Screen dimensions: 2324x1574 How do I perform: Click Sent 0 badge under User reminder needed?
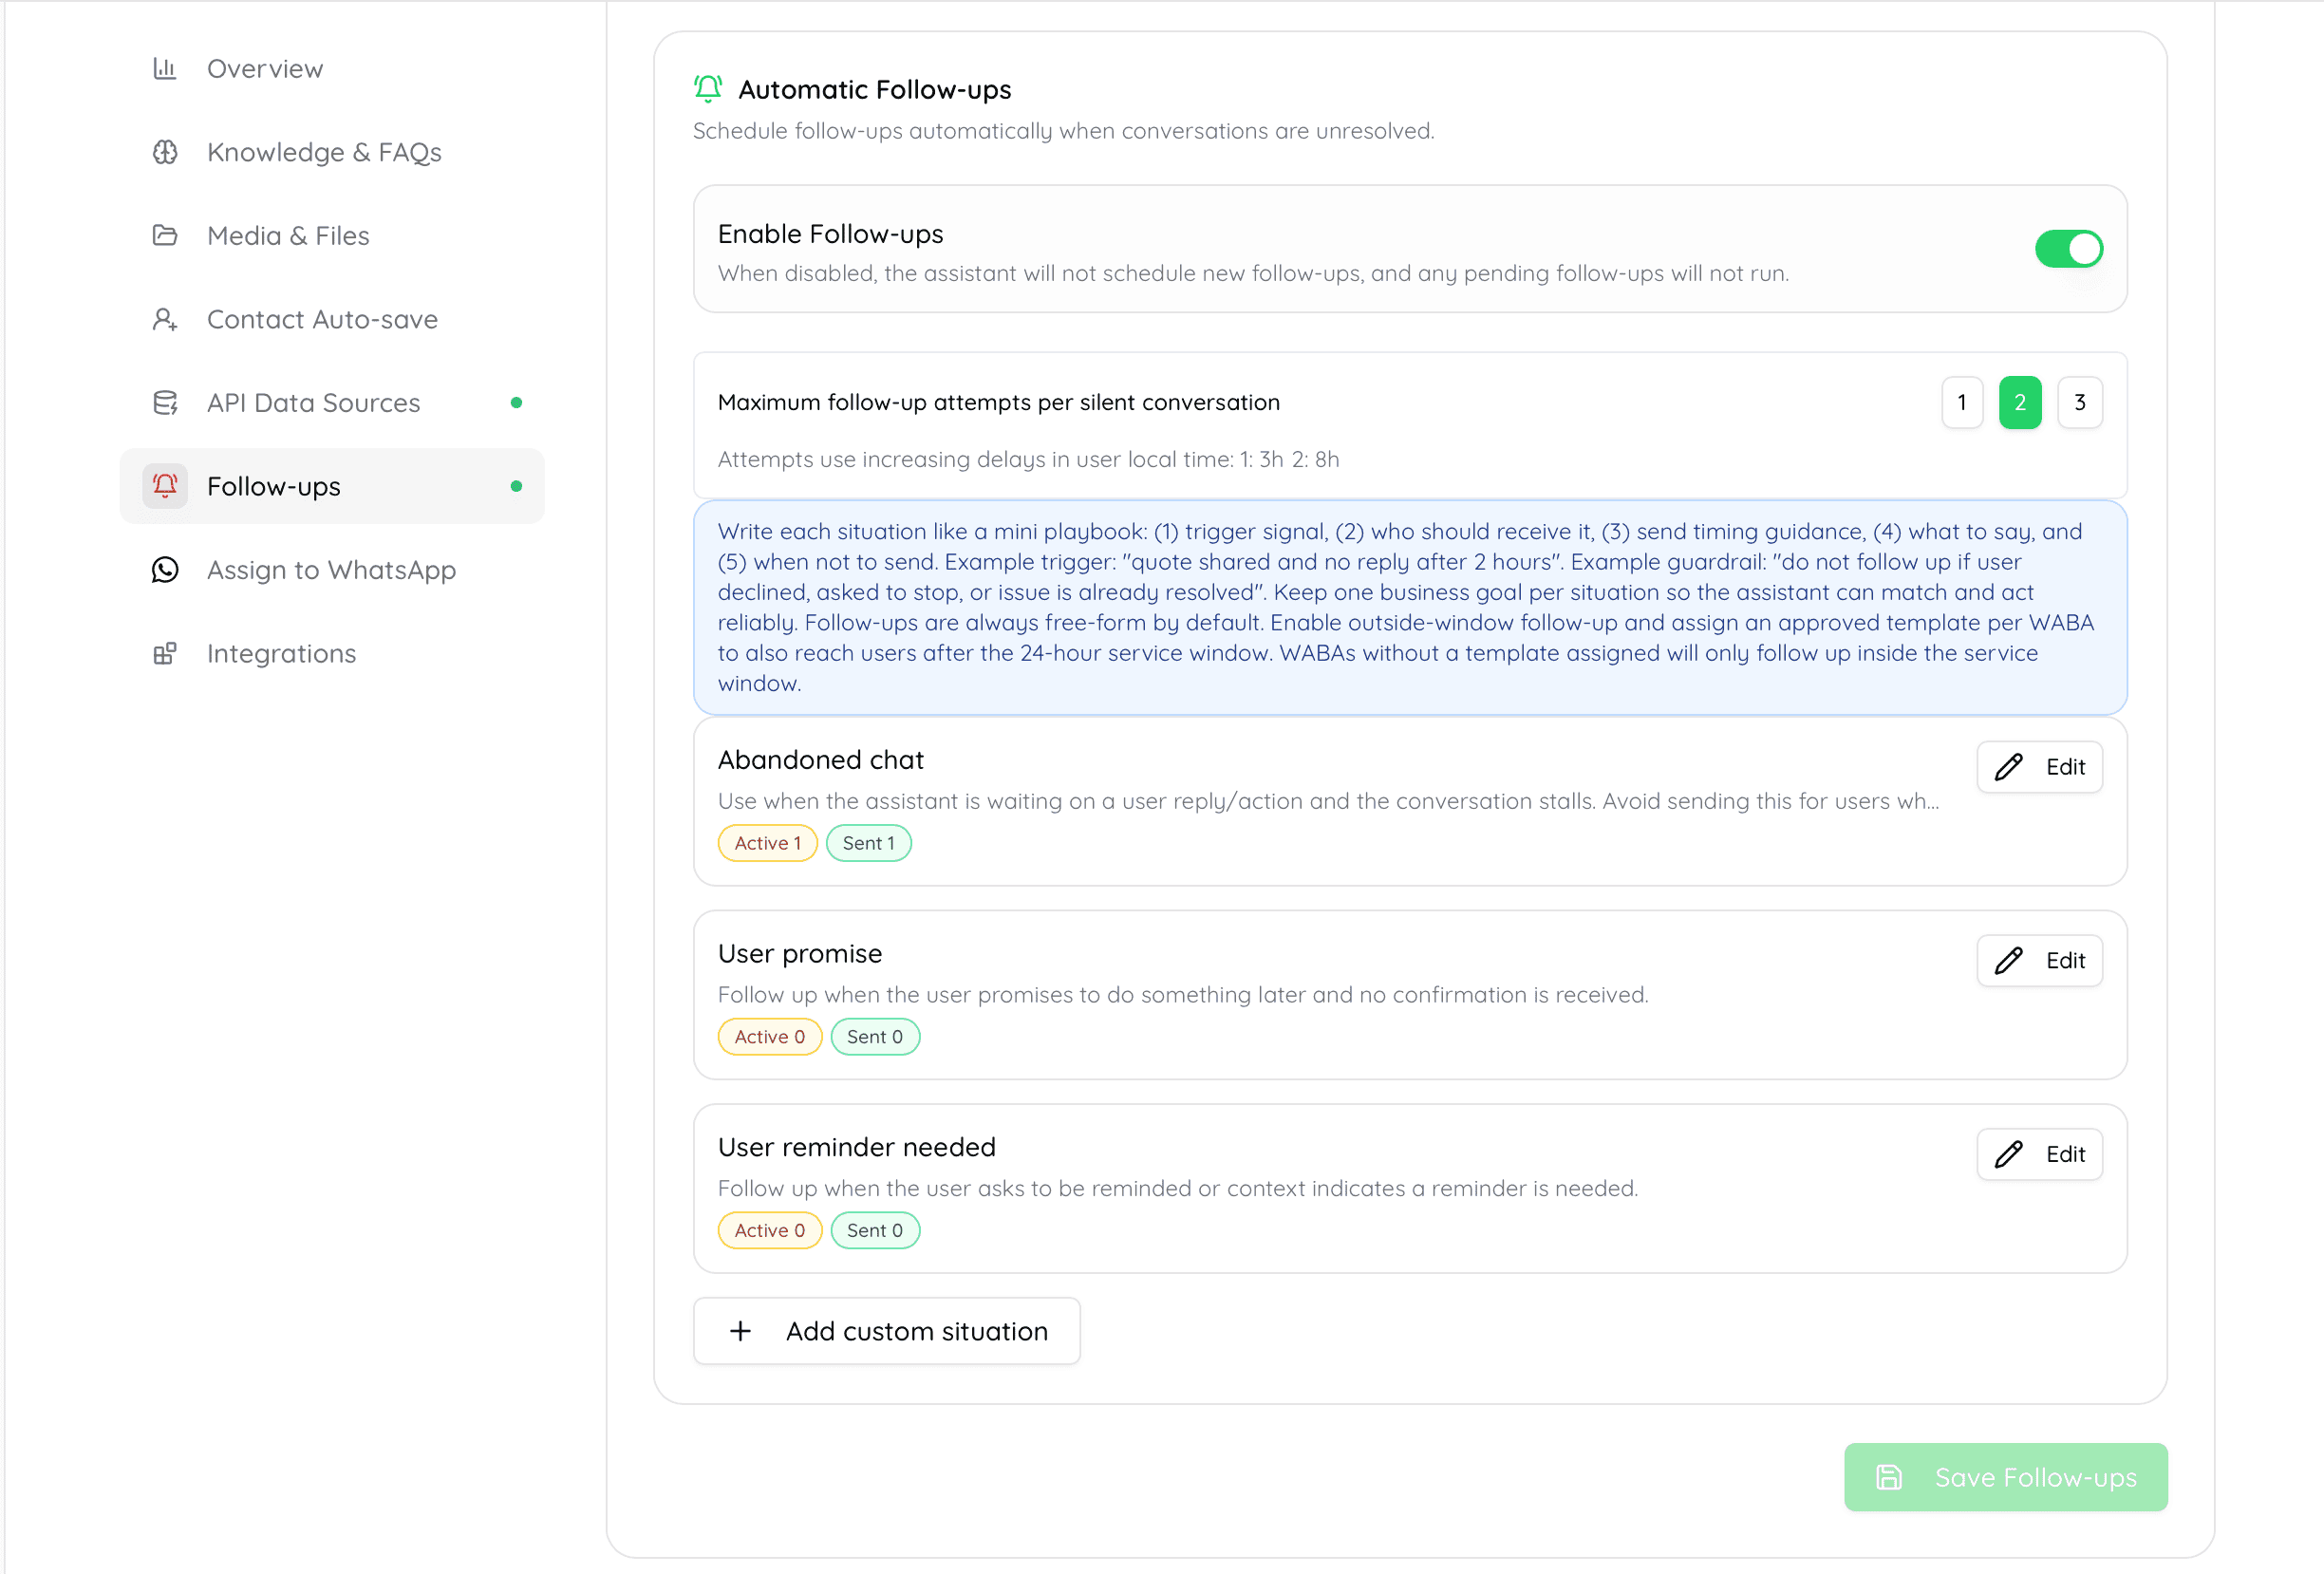tap(875, 1231)
